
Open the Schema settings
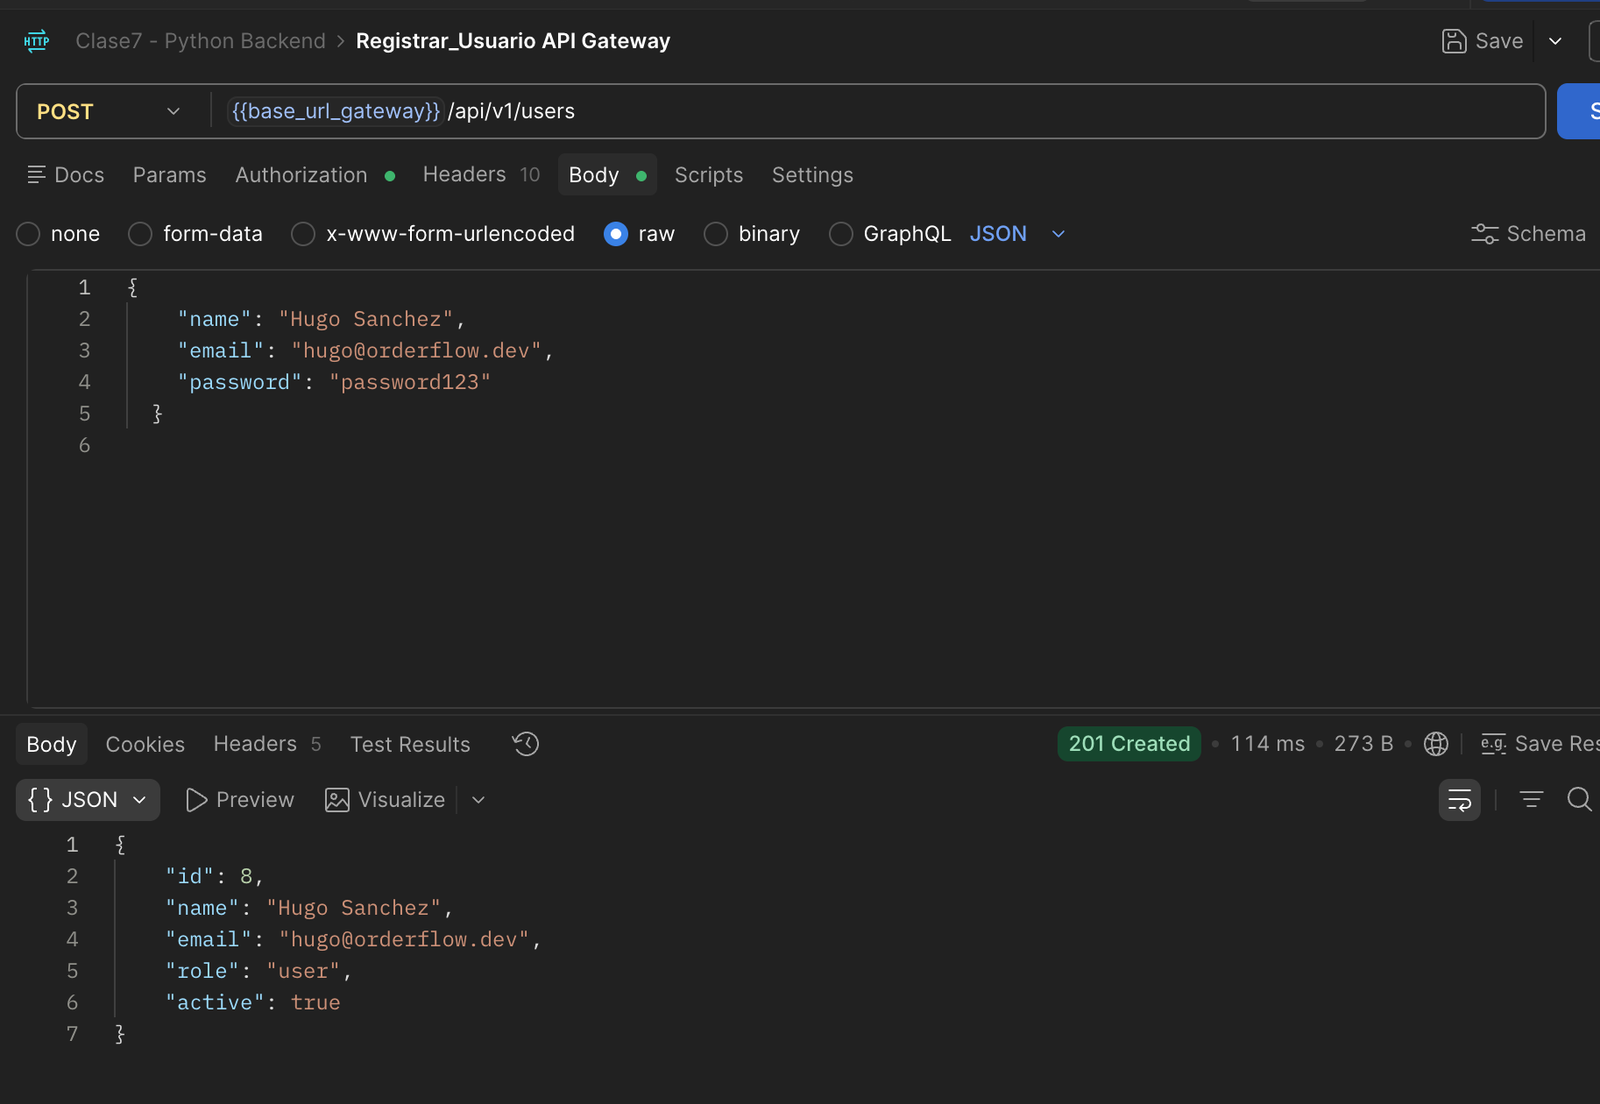[1528, 234]
